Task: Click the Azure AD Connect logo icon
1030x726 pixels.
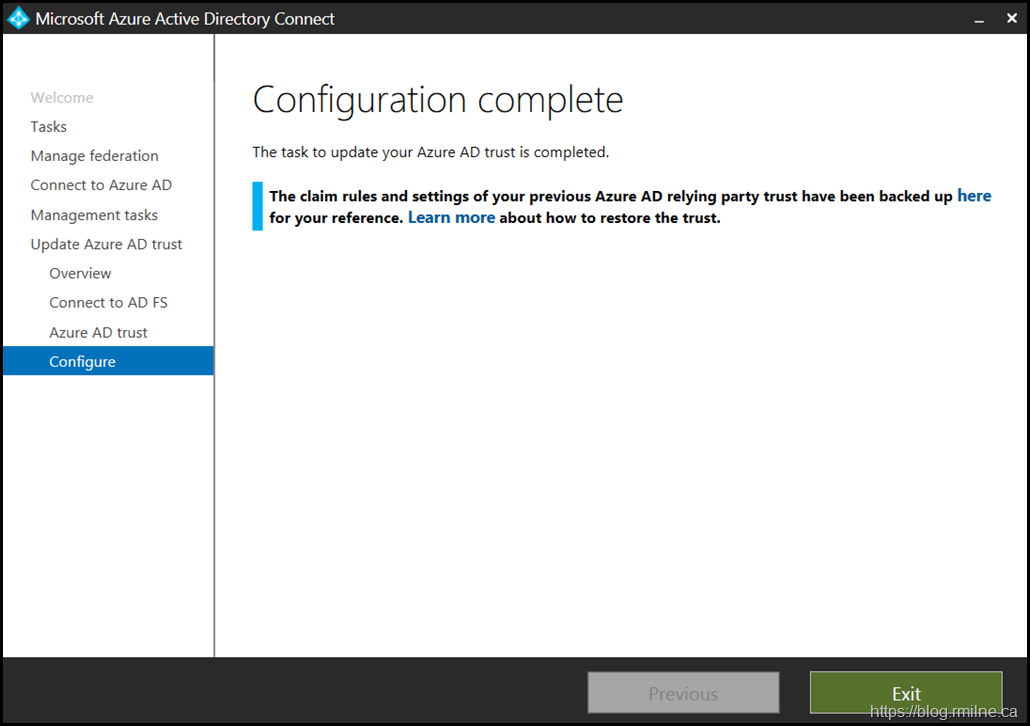Action: [x=18, y=18]
